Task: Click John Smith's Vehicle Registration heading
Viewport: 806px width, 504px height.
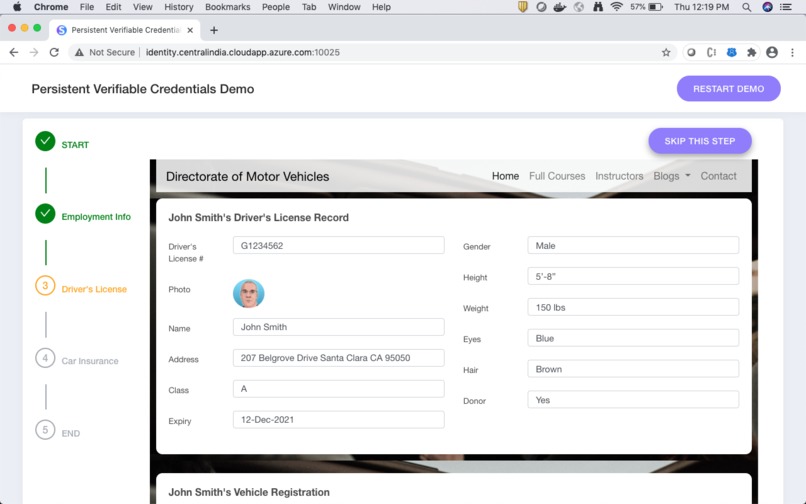Action: point(249,492)
